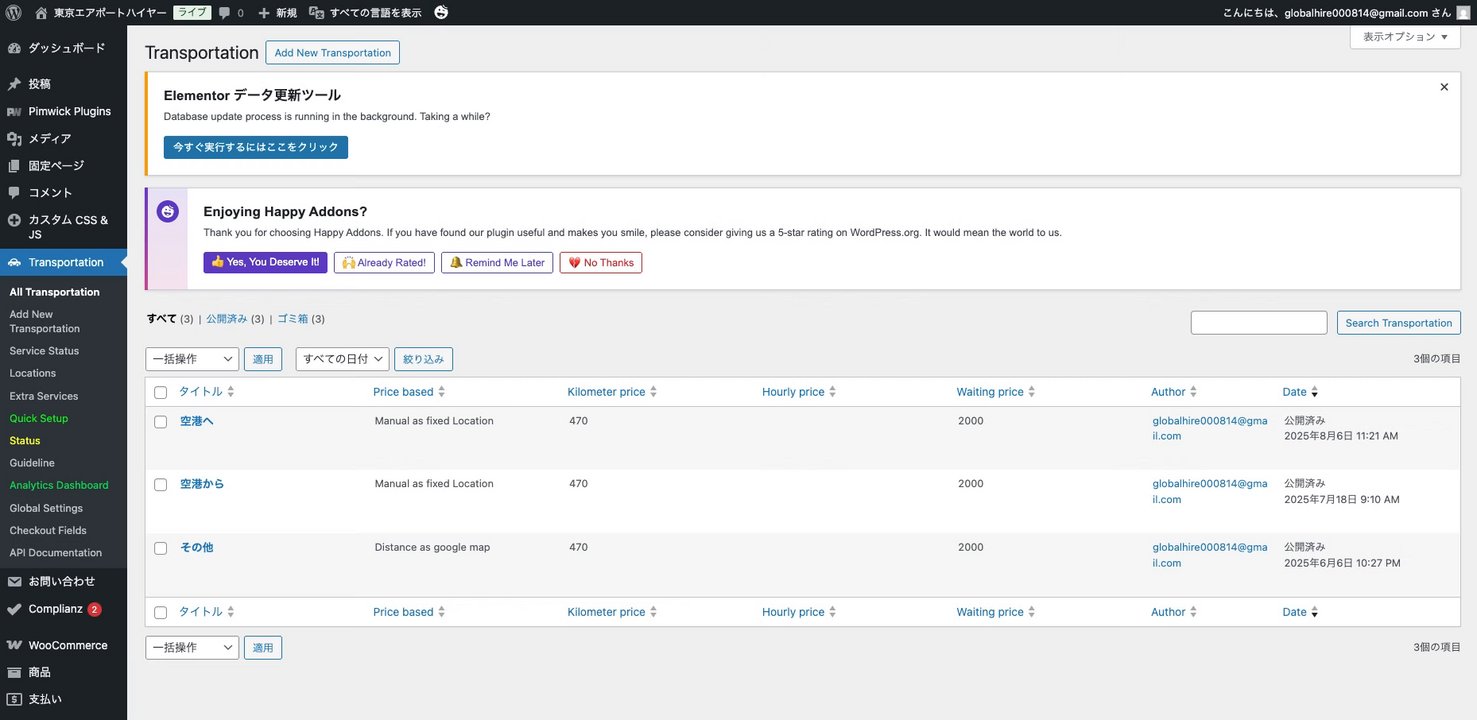Image resolution: width=1477 pixels, height=720 pixels.
Task: Expand the 表示オプション screen options panel
Action: (x=1404, y=37)
